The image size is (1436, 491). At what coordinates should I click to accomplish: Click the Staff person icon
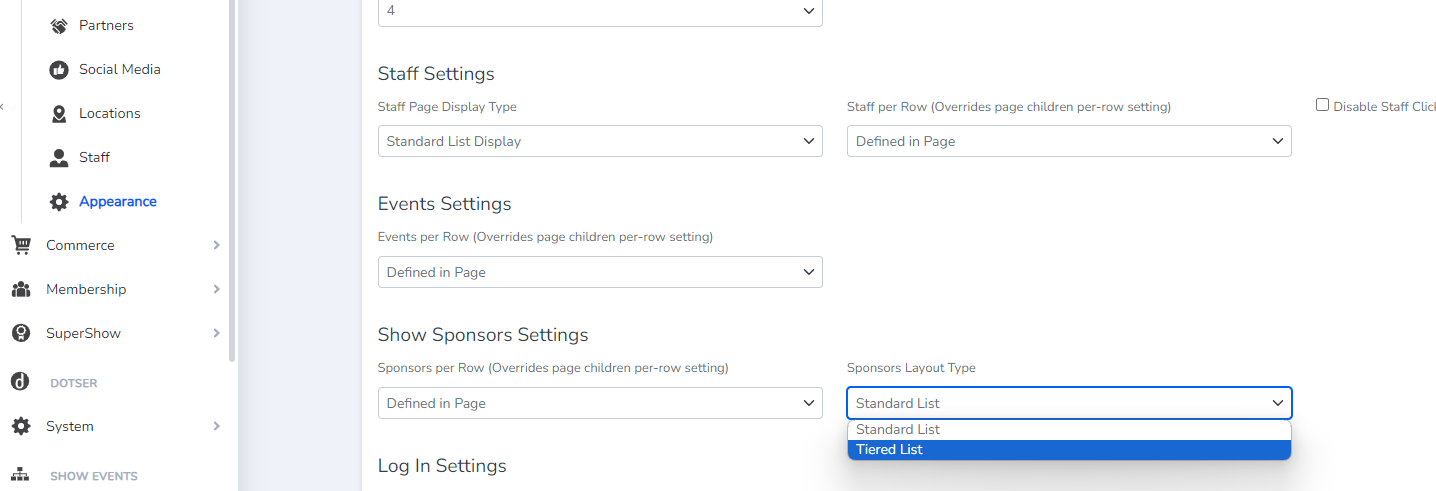click(x=59, y=158)
